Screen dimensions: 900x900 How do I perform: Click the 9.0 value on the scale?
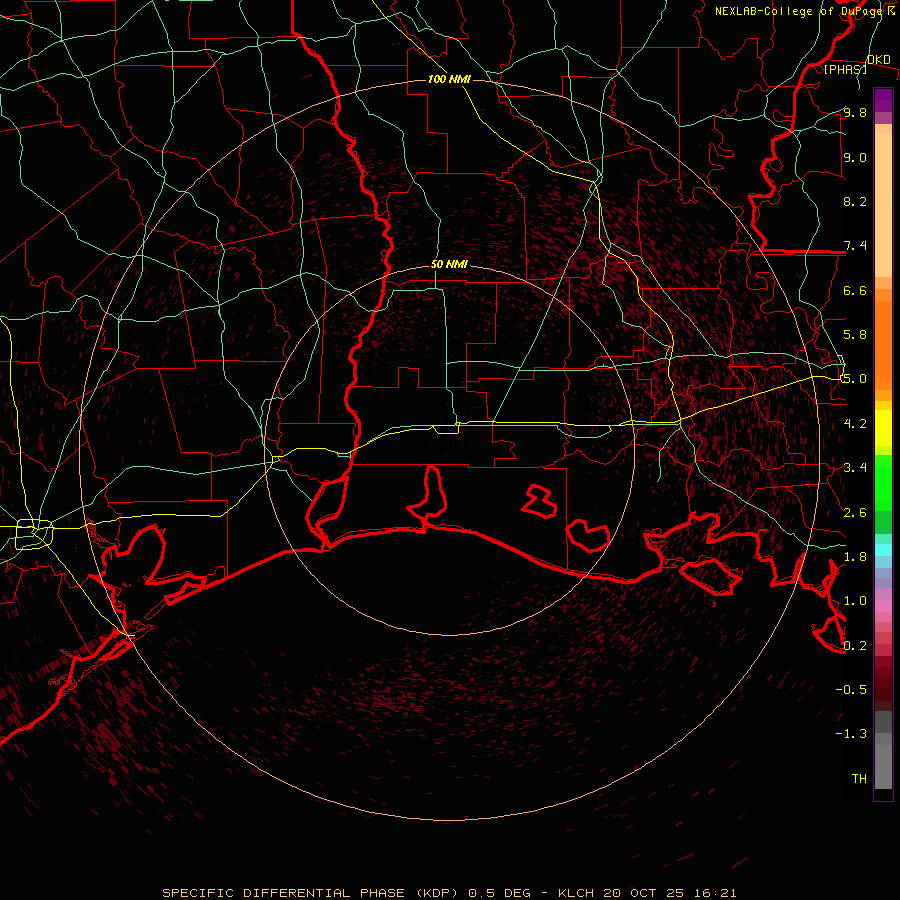[x=855, y=157]
